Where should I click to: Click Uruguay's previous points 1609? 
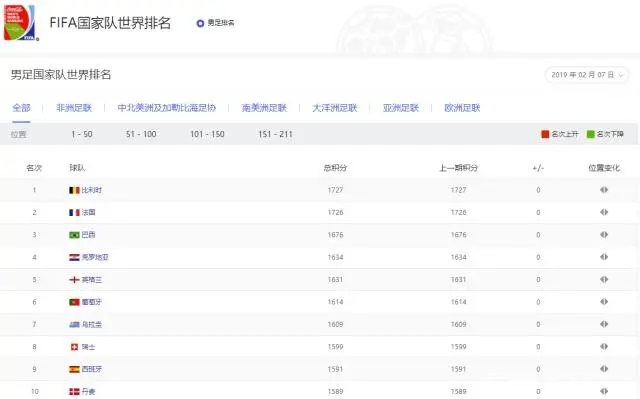[x=458, y=325]
